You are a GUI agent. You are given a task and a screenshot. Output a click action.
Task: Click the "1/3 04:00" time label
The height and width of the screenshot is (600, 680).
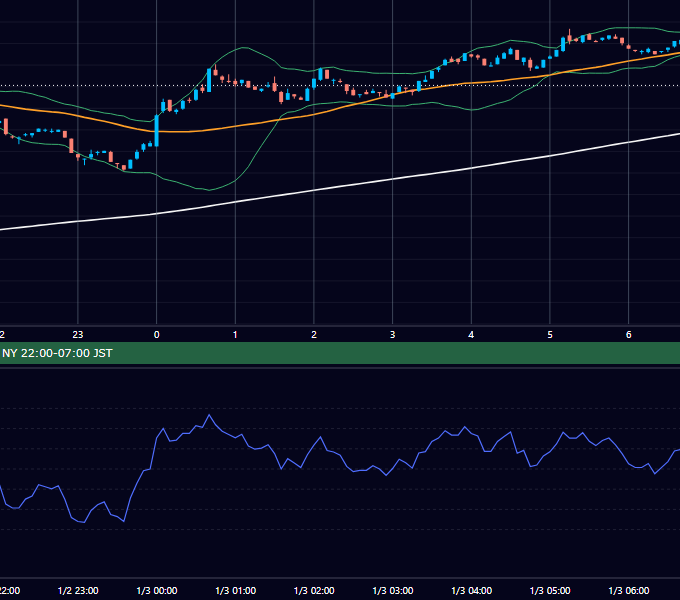471,590
